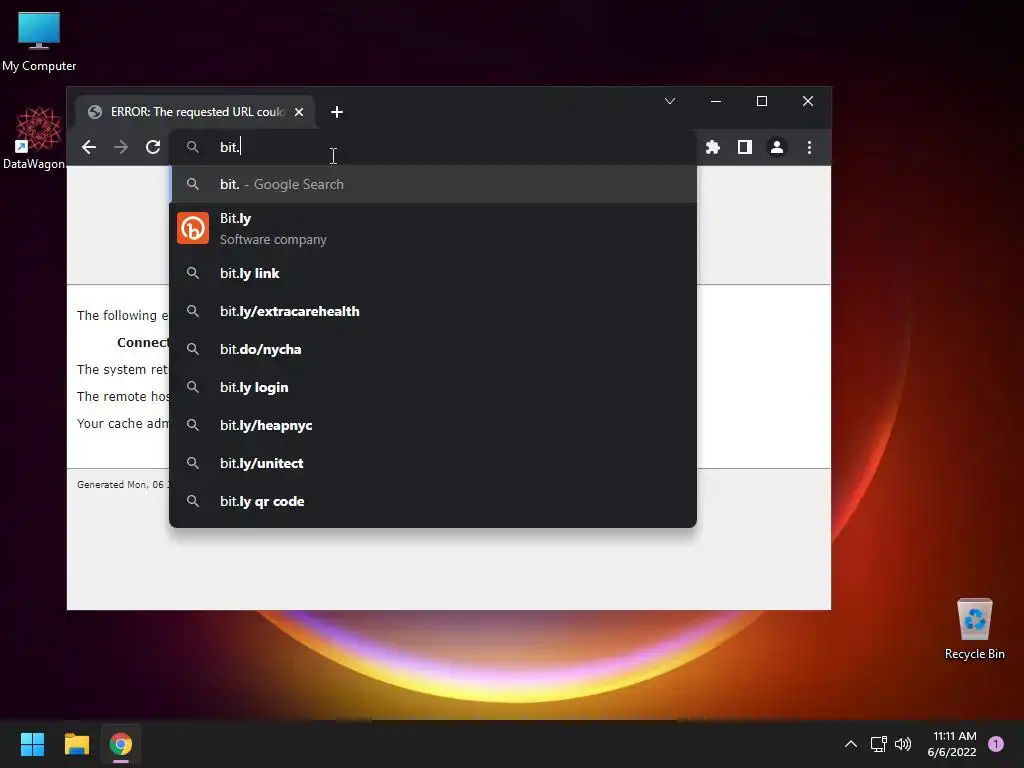Click 'The following e' text line
The image size is (1024, 768).
tap(122, 315)
